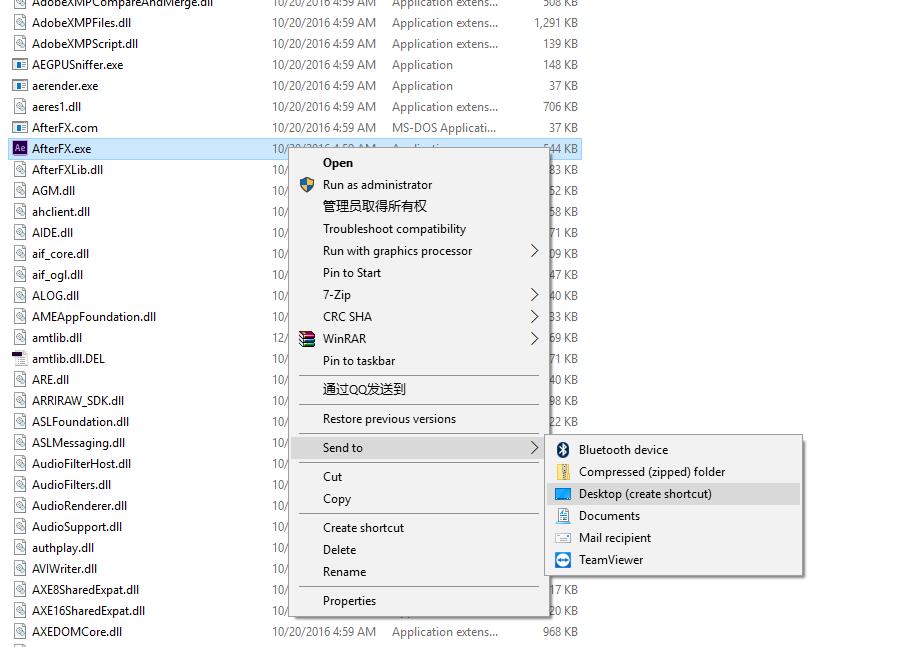This screenshot has height=647, width=911.
Task: Select the file name AudioFilterHost.dll
Action: coord(81,463)
